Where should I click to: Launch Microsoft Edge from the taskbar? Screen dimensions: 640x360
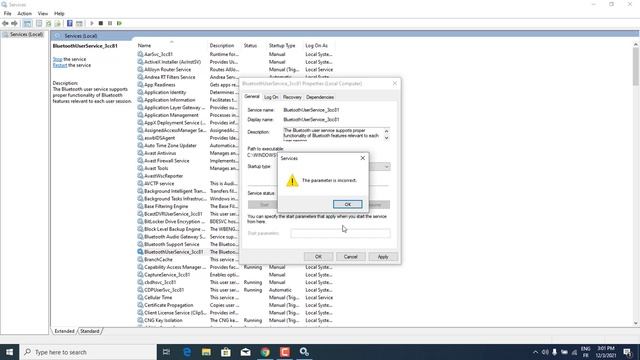point(187,352)
